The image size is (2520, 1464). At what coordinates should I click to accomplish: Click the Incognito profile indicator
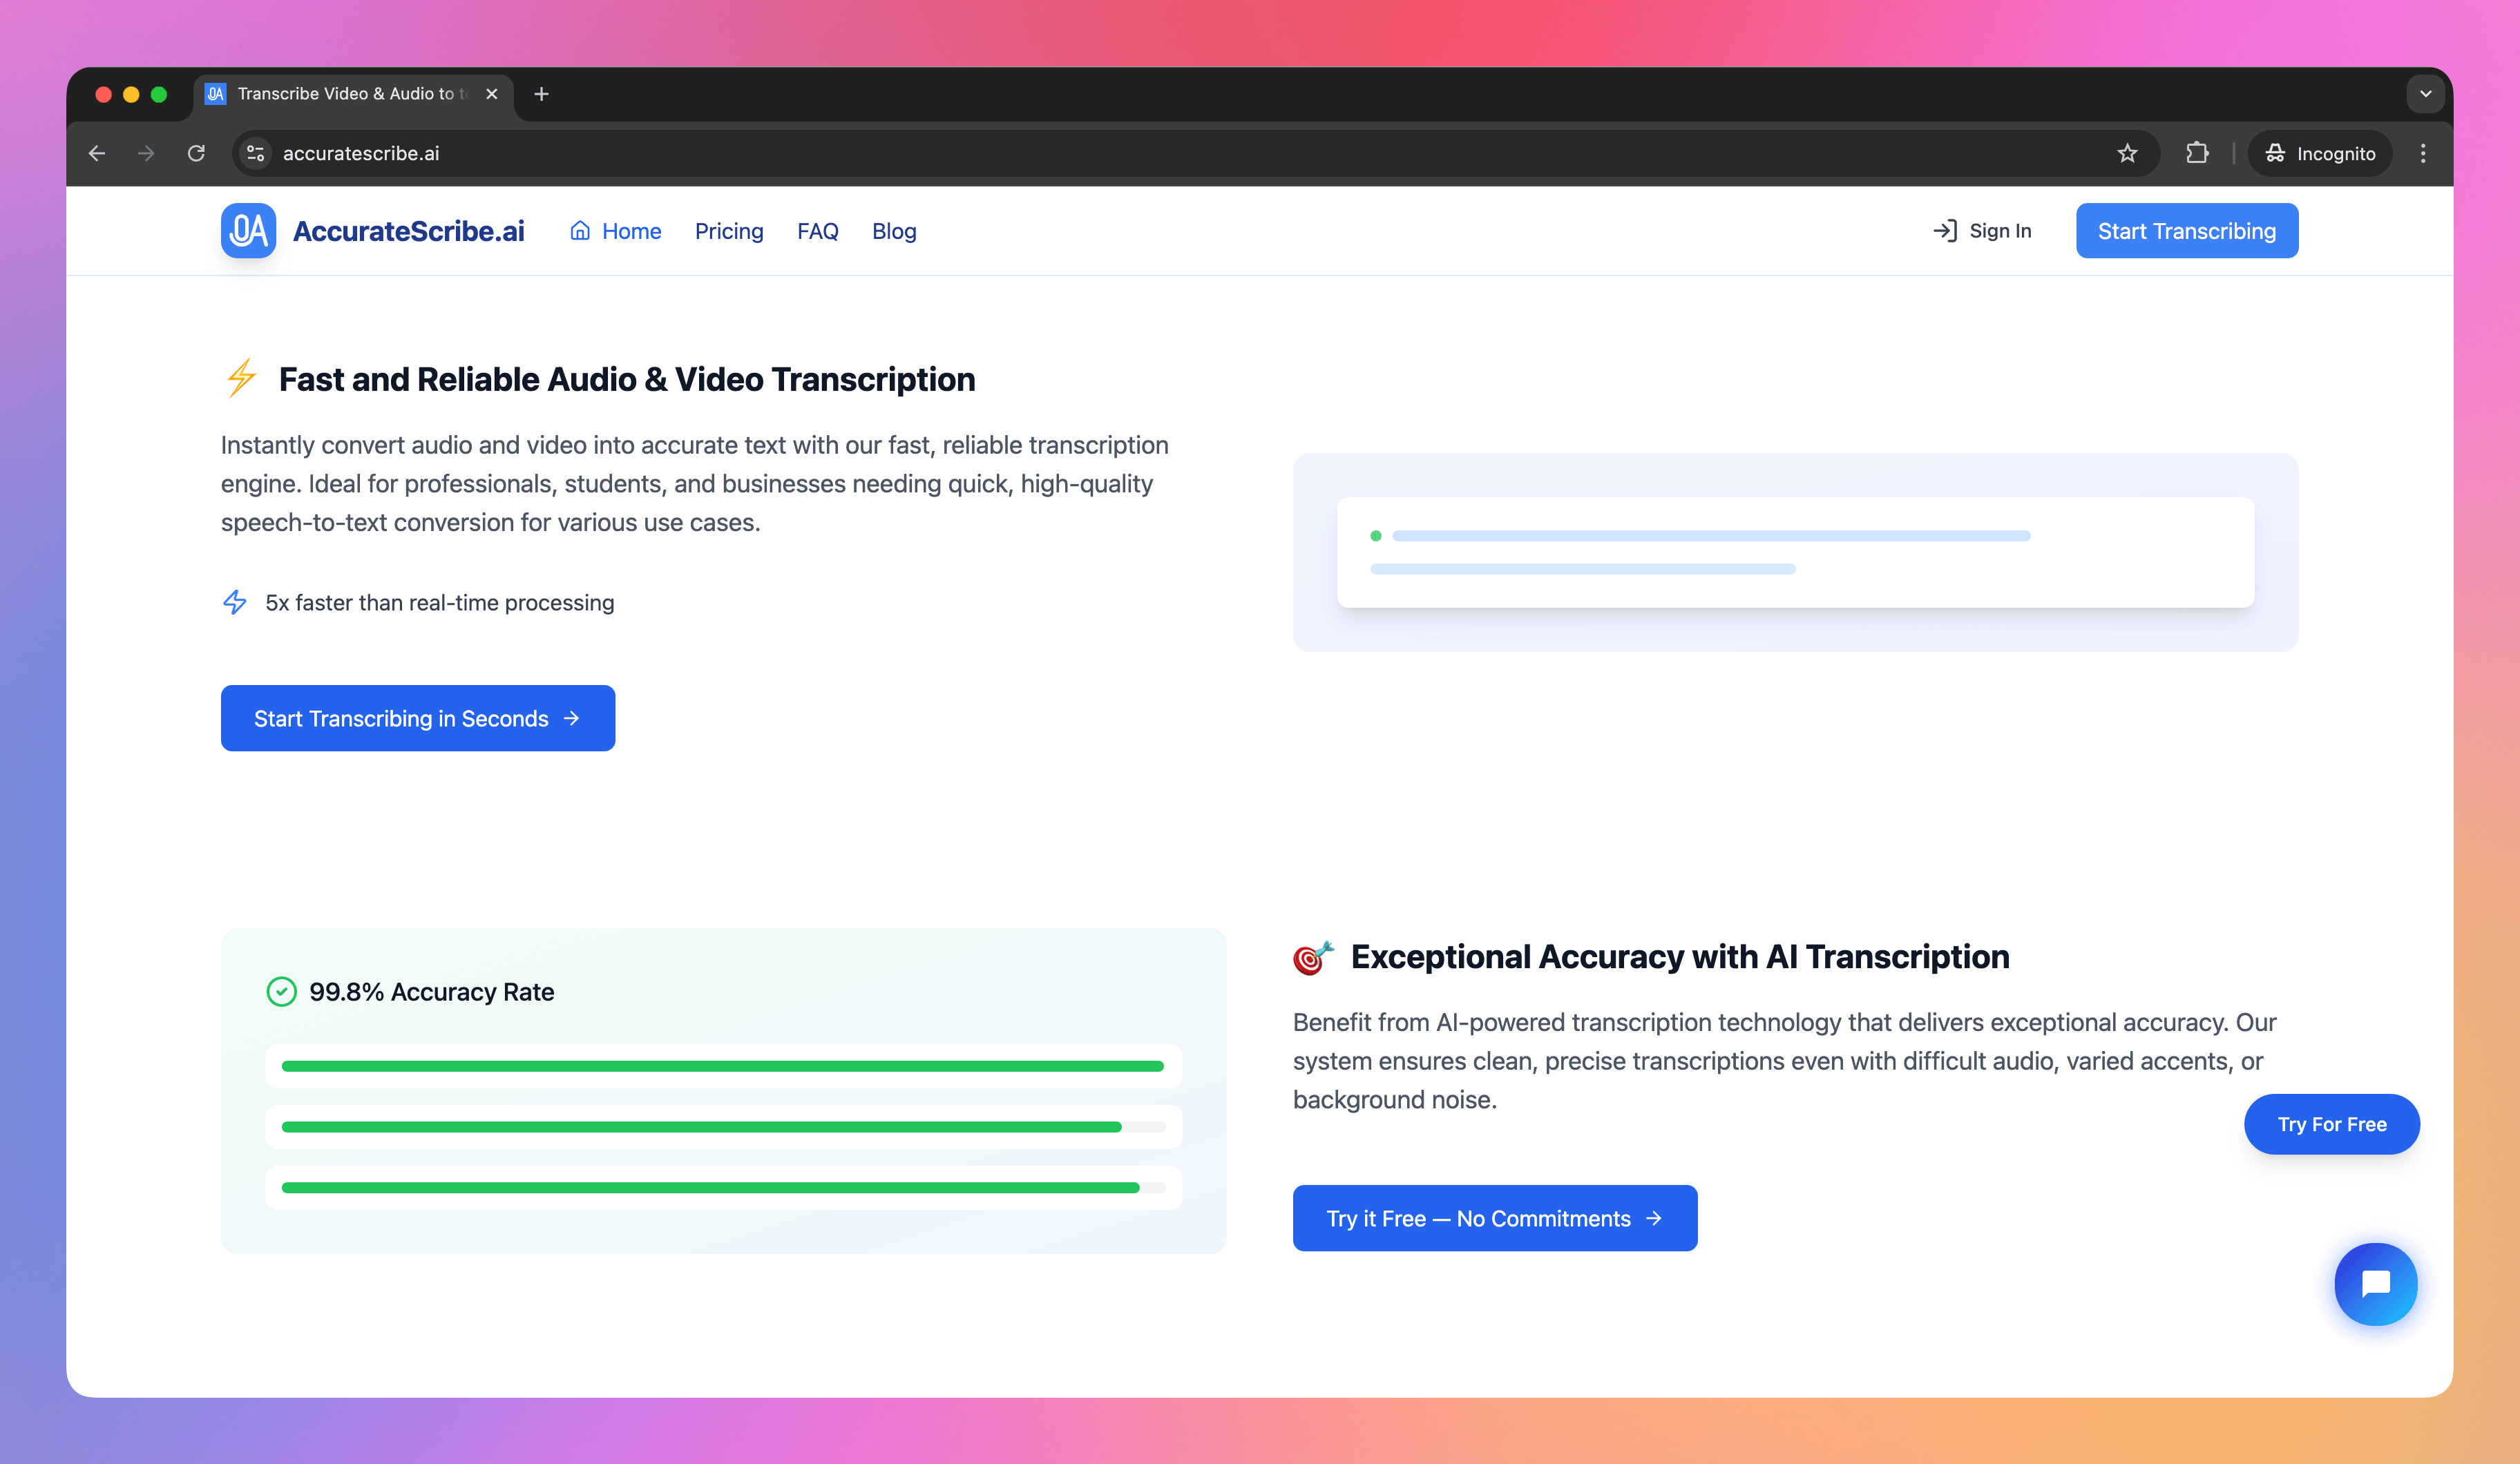[2320, 153]
